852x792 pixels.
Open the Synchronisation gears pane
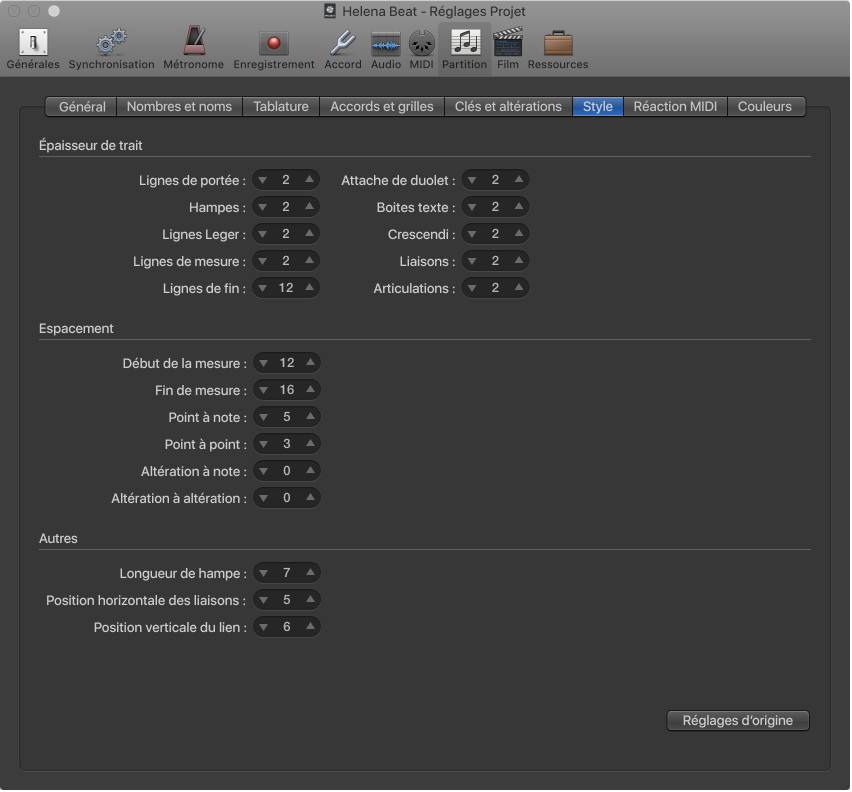[111, 49]
